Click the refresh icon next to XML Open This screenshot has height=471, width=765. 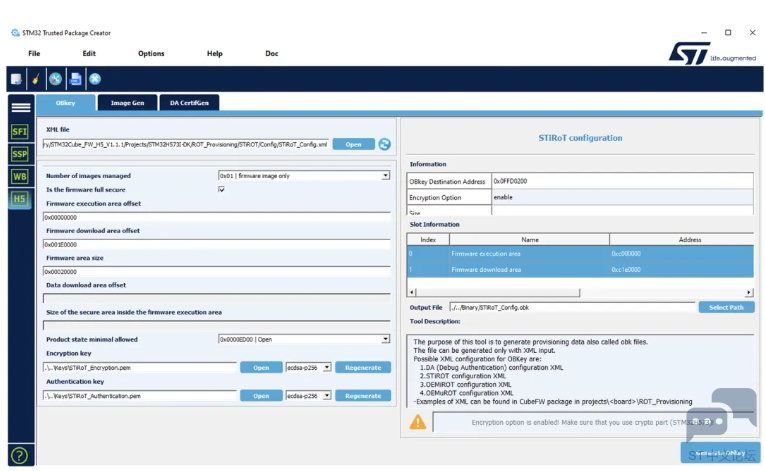pos(384,144)
